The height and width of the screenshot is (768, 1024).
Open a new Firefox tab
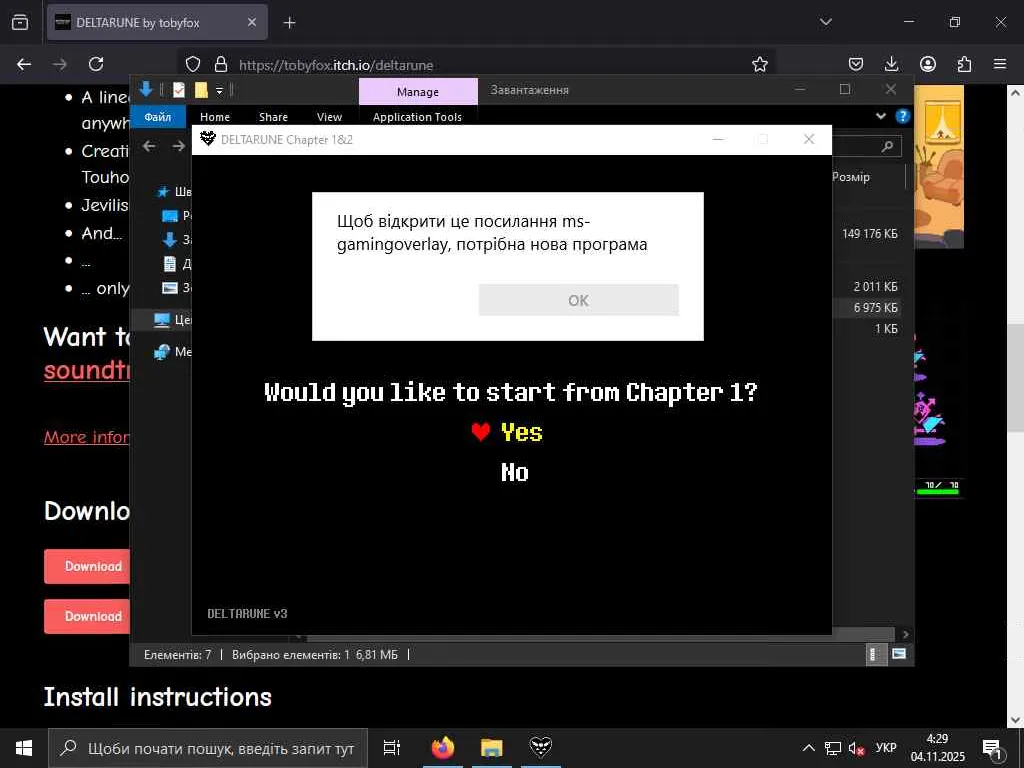pyautogui.click(x=289, y=23)
